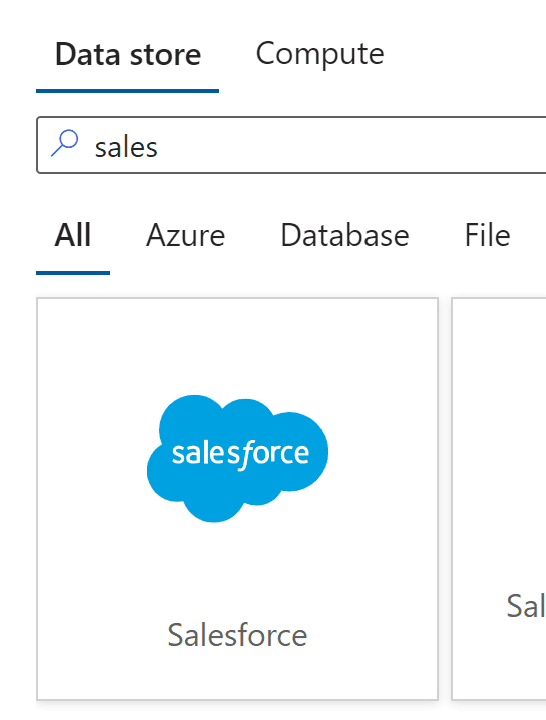The image size is (546, 720).
Task: Place cursor after the word sales
Action: pyautogui.click(x=159, y=148)
